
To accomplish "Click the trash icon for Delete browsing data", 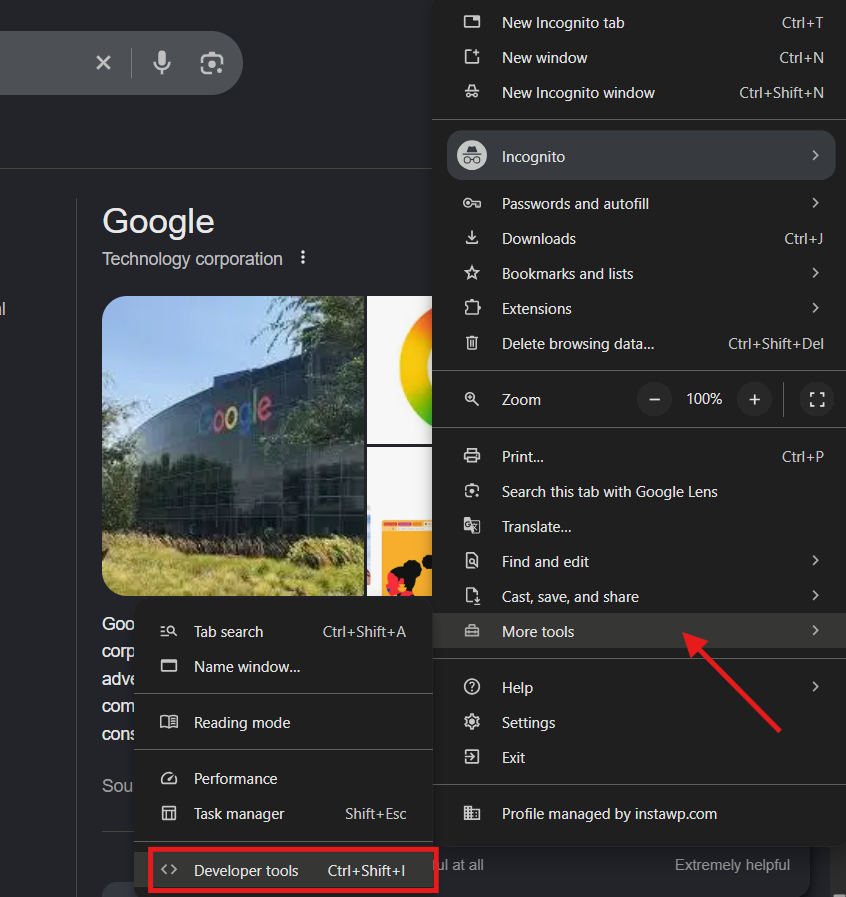I will pyautogui.click(x=472, y=343).
